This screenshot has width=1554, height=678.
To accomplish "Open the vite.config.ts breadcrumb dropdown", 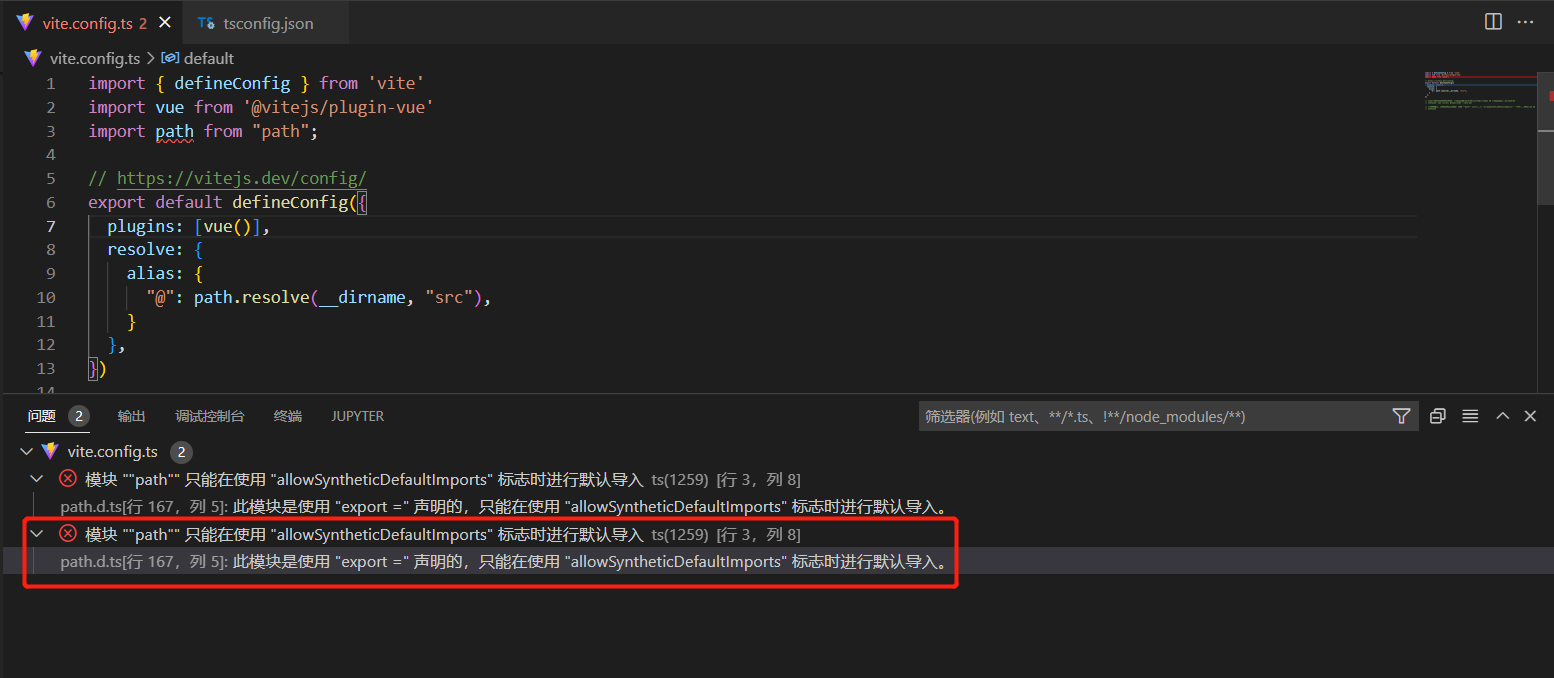I will coord(95,58).
